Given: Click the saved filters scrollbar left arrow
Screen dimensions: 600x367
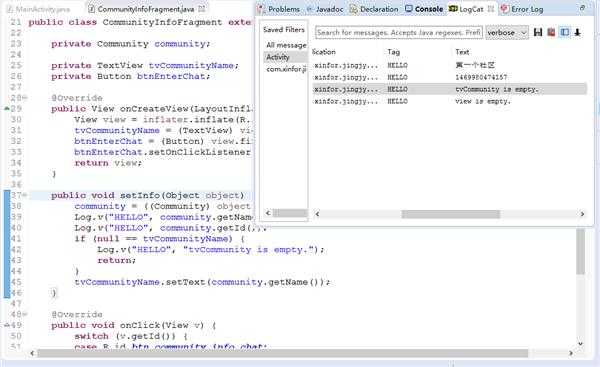Looking at the screenshot, I should 268,213.
